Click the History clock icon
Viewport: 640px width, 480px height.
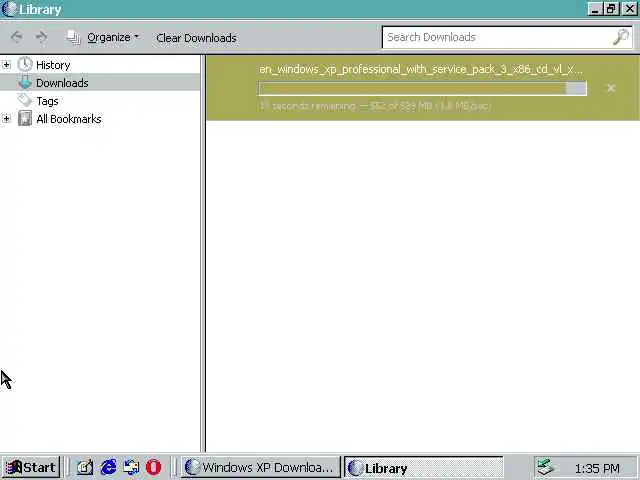[x=25, y=64]
